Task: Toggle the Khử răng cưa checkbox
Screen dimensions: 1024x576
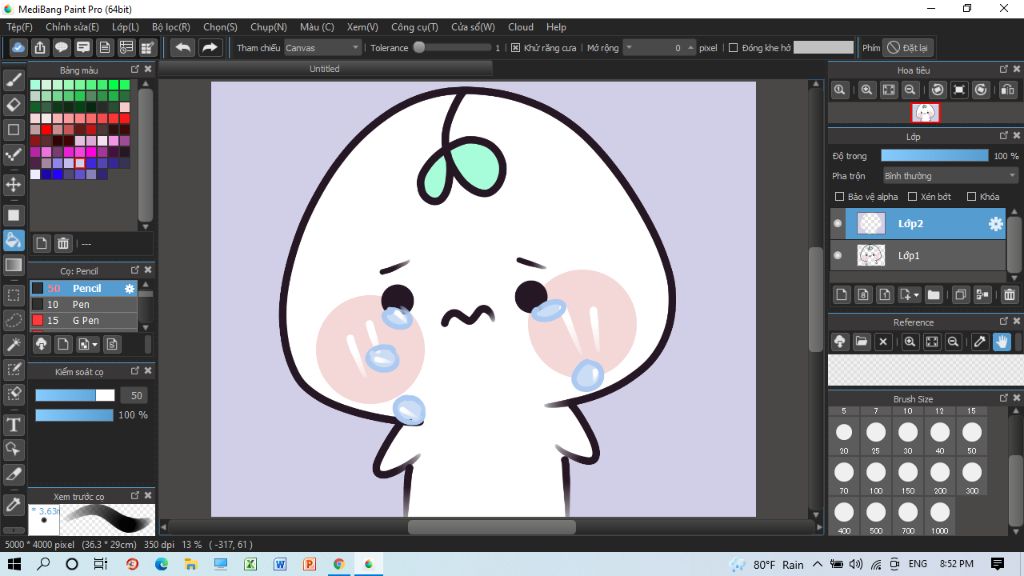Action: coord(516,47)
